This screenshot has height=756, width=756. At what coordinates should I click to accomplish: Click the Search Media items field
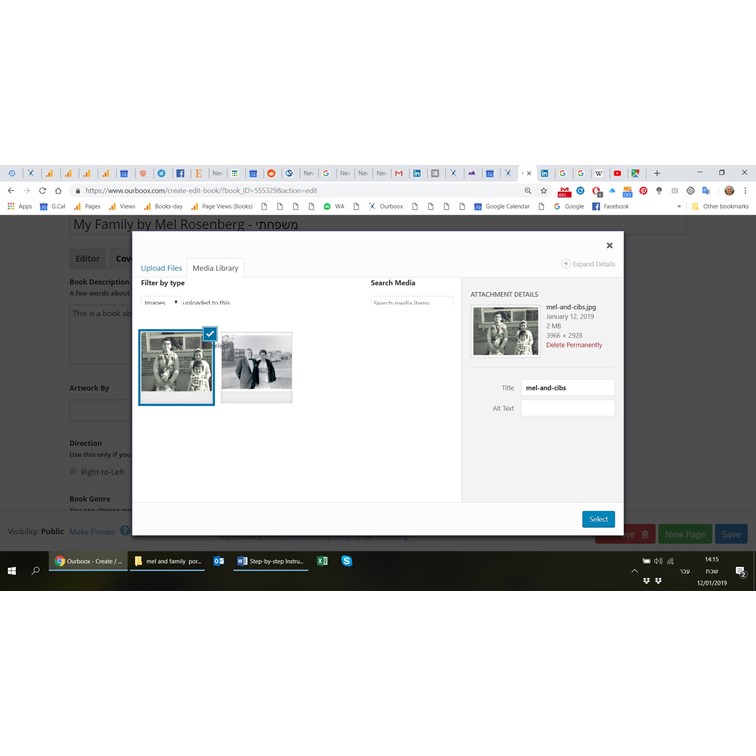click(x=411, y=301)
